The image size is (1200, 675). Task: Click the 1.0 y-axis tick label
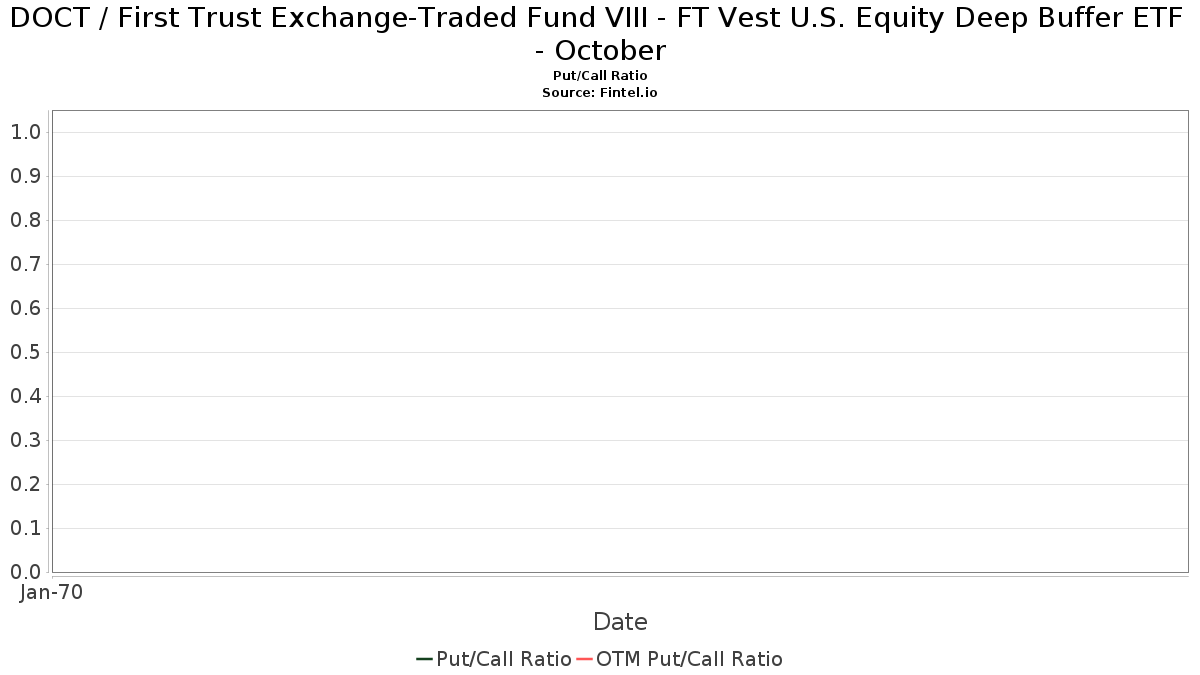(25, 132)
